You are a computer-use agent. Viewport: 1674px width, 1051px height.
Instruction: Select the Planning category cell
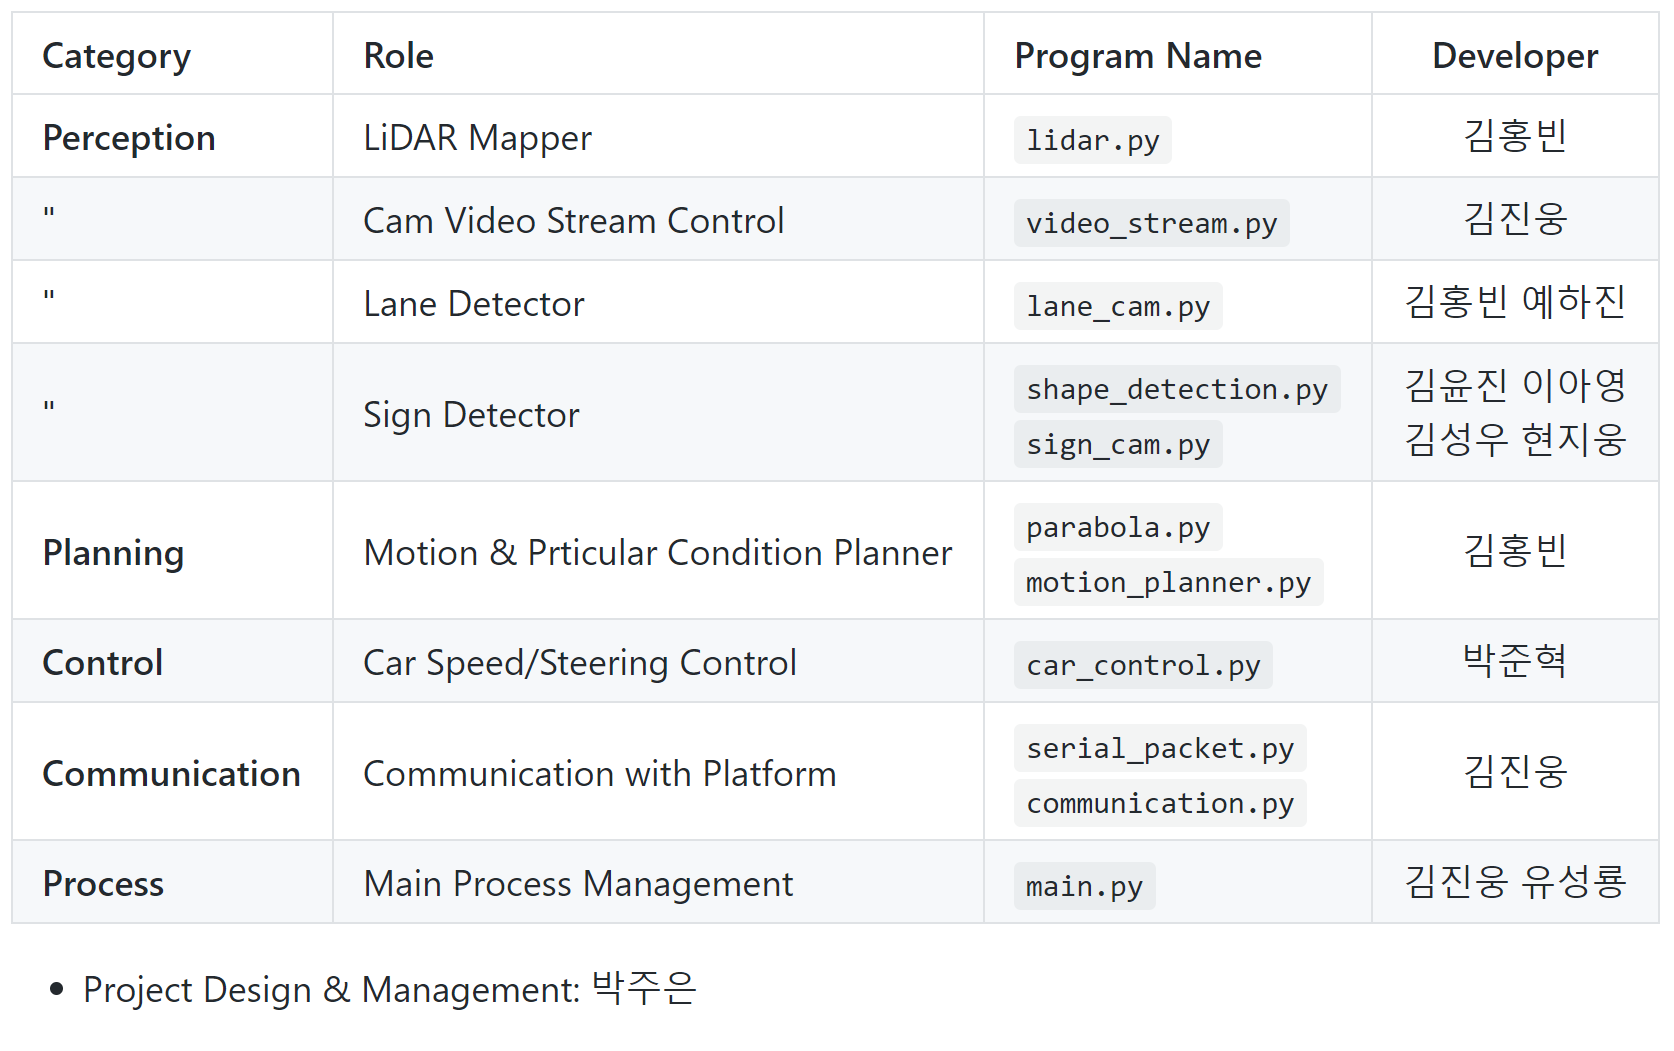[172, 551]
